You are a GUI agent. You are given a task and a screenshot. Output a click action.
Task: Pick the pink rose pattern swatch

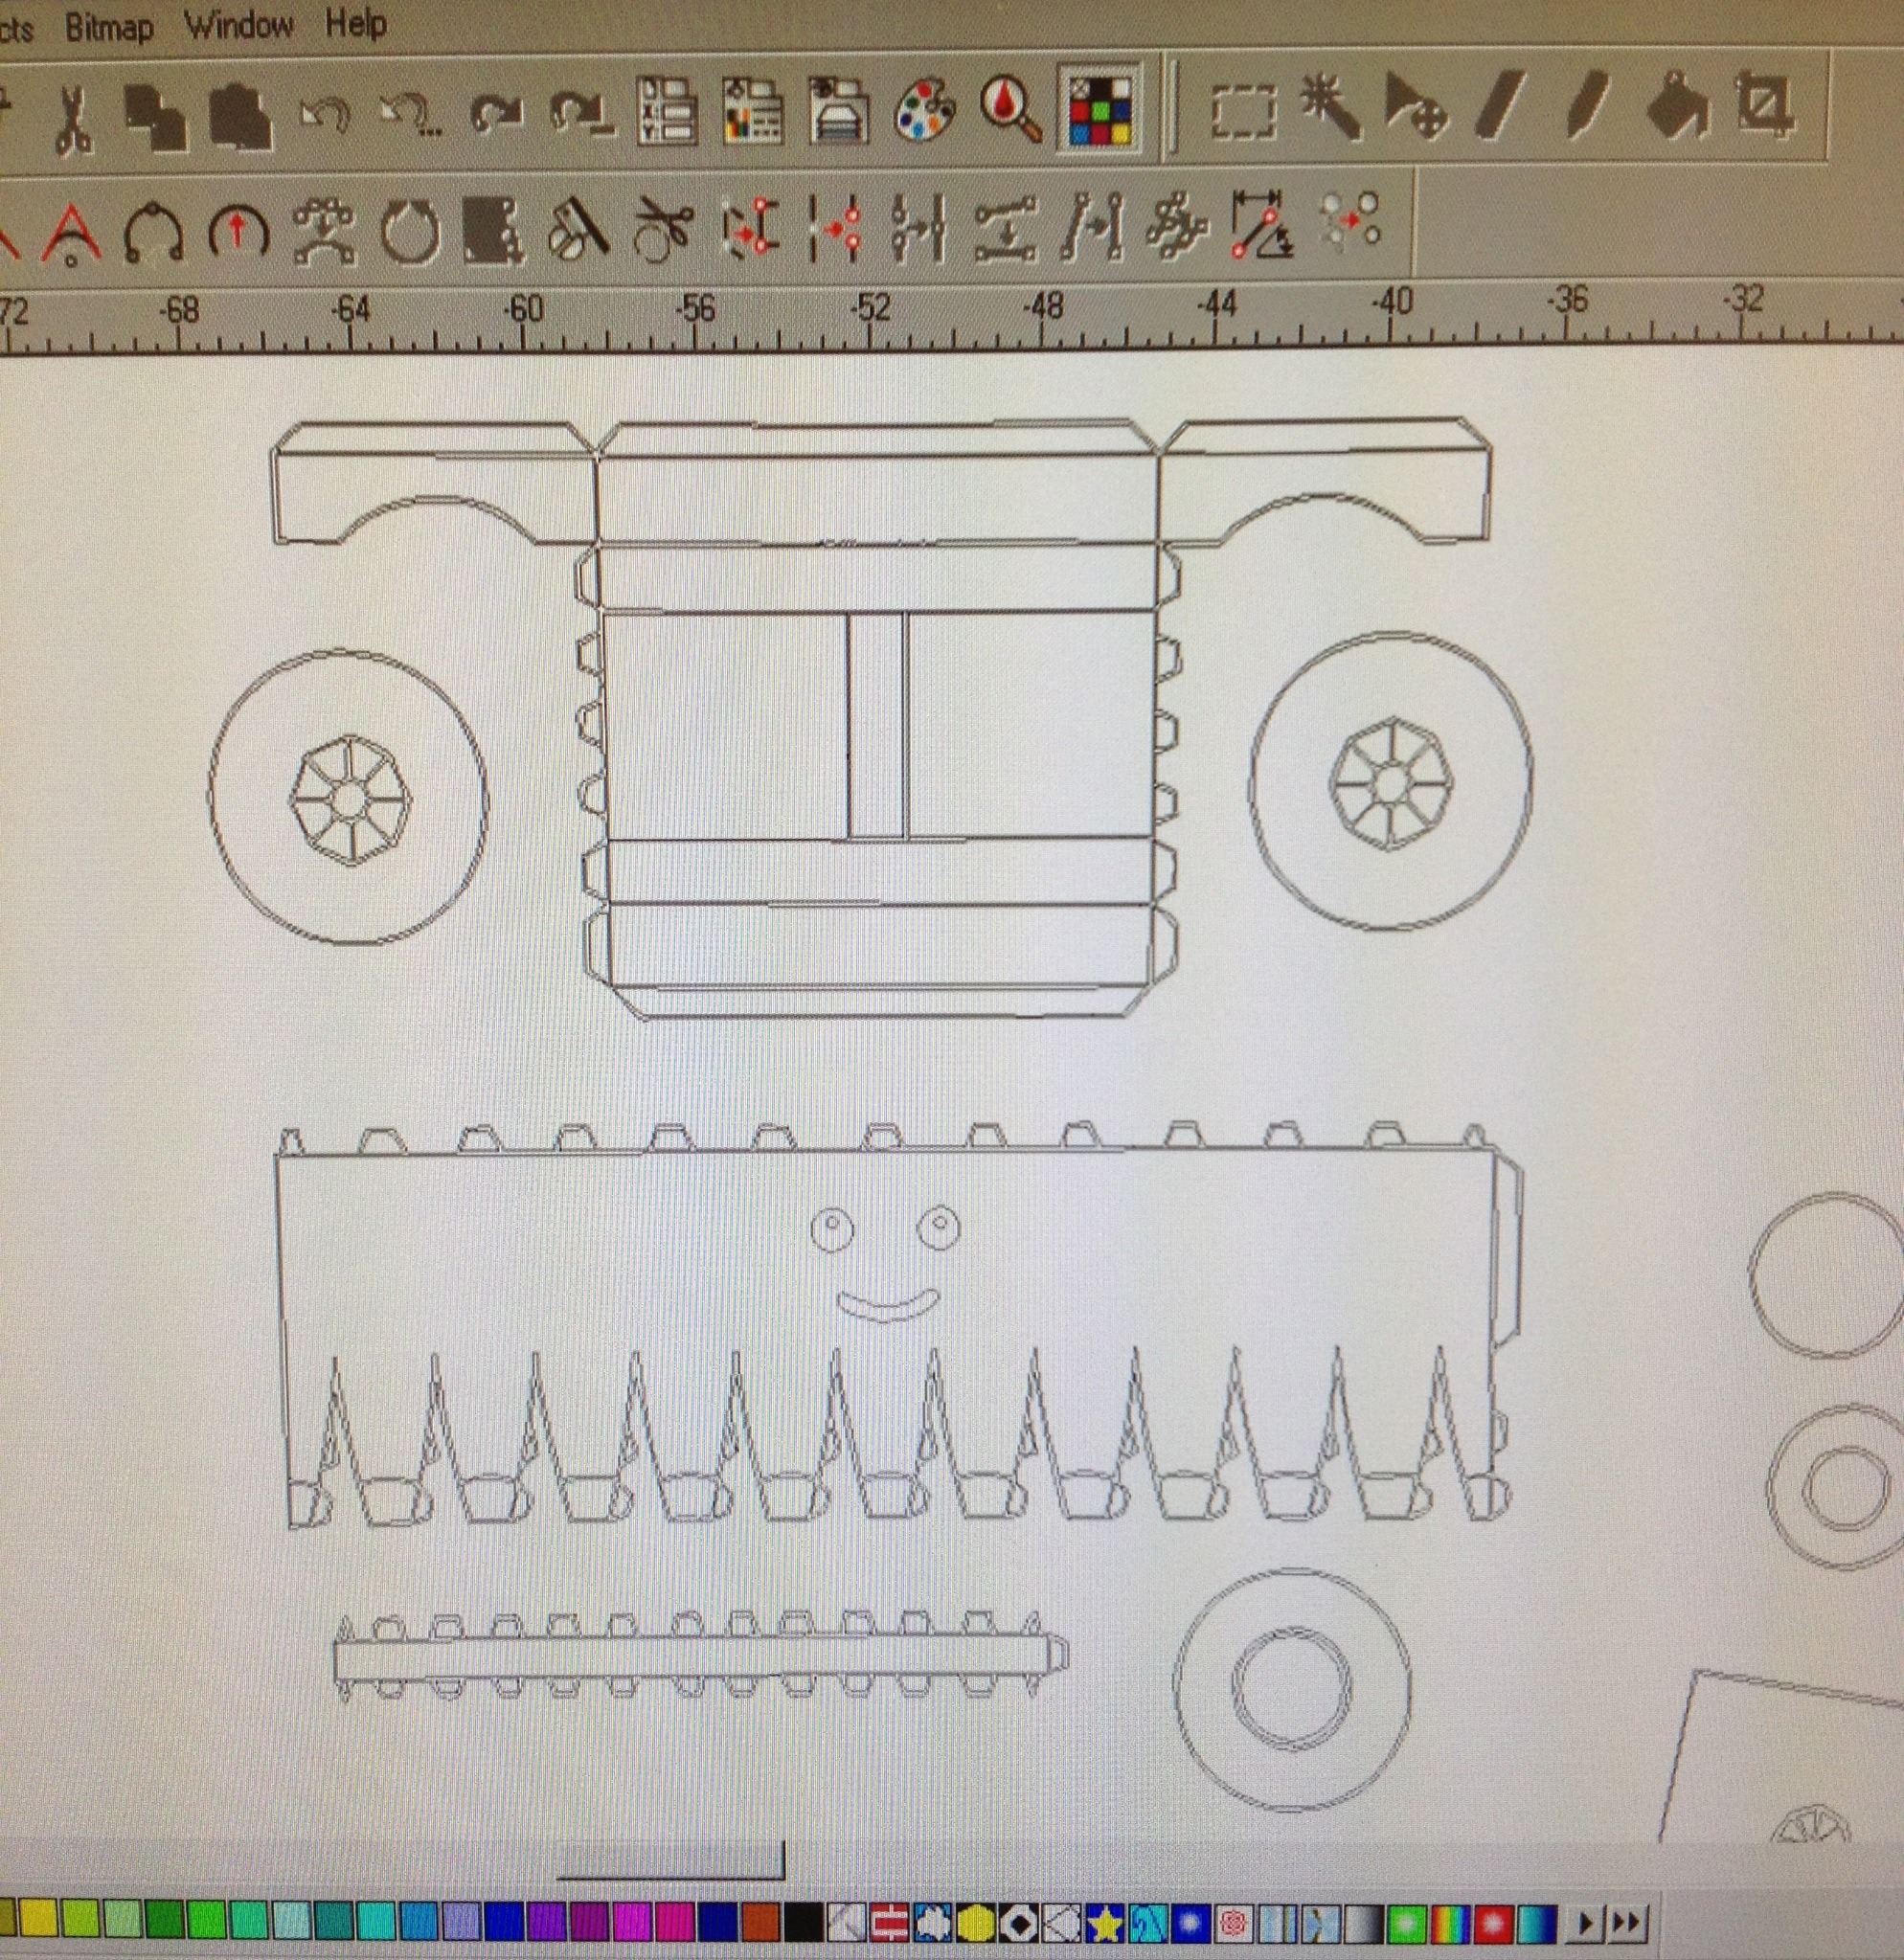(1234, 1923)
